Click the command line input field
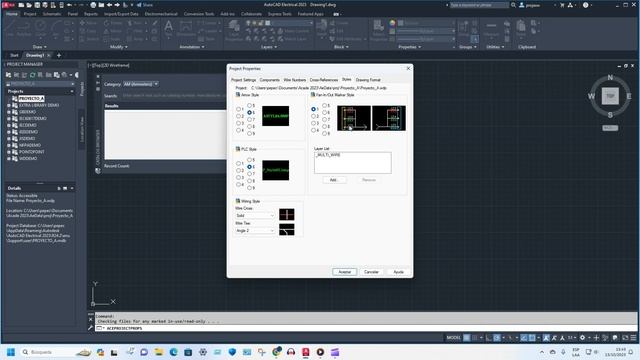This screenshot has width=640, height=360. tap(367, 328)
